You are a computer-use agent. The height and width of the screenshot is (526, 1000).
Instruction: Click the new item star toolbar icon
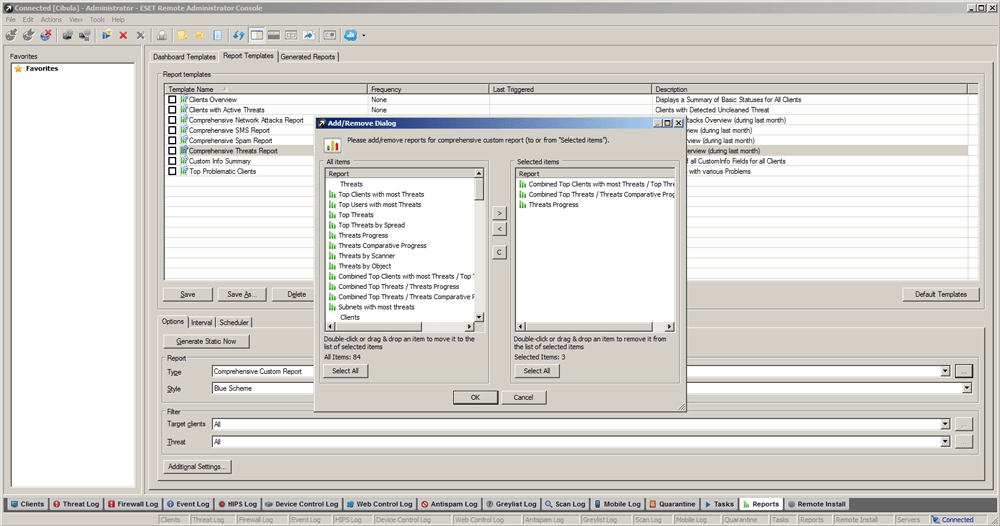pyautogui.click(x=107, y=36)
